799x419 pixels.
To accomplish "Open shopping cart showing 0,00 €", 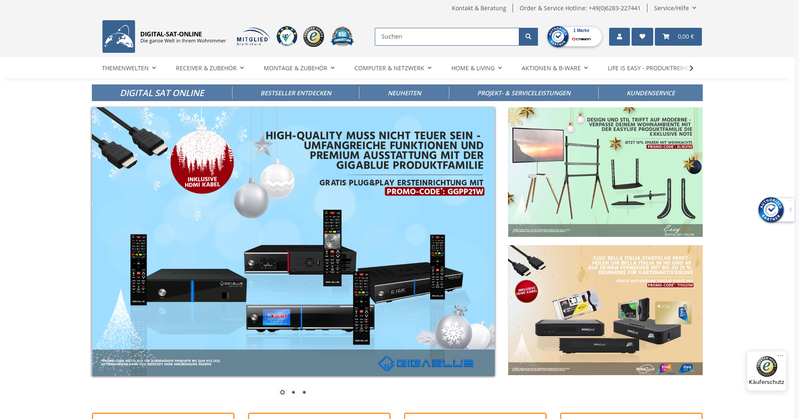I will (x=678, y=37).
